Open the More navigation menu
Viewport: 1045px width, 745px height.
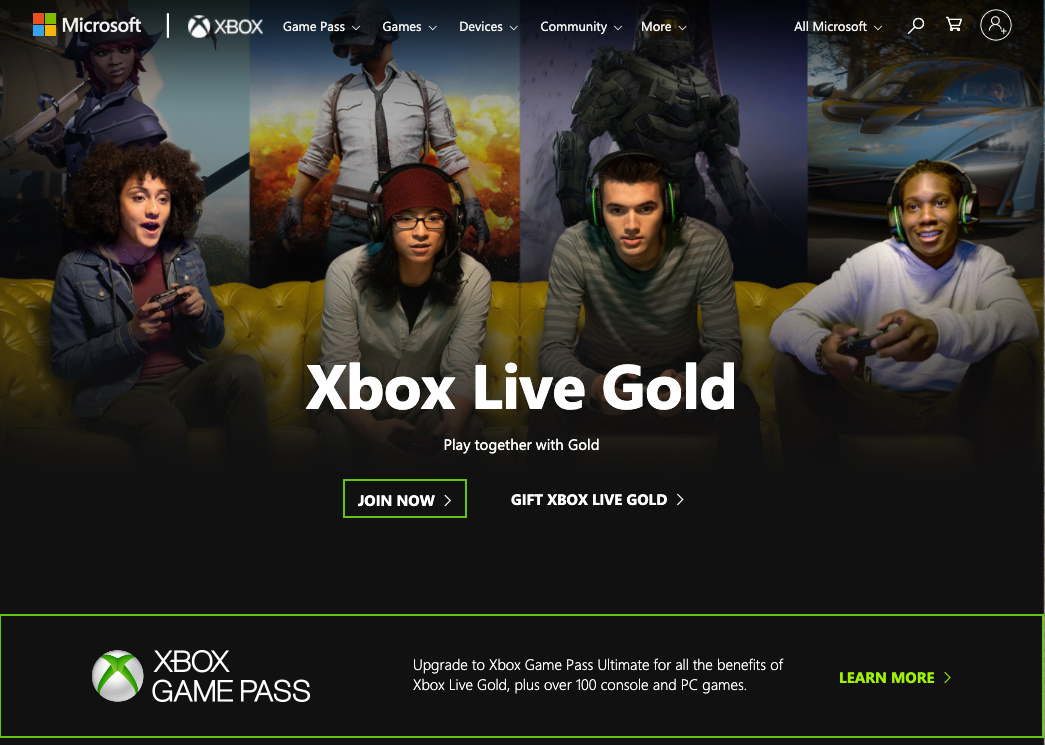663,27
